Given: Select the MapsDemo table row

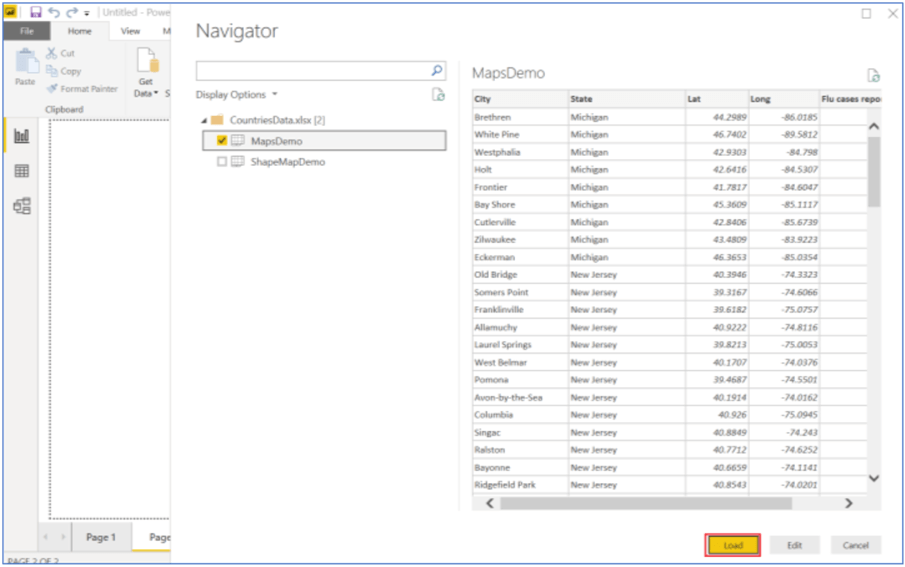Looking at the screenshot, I should coord(324,140).
